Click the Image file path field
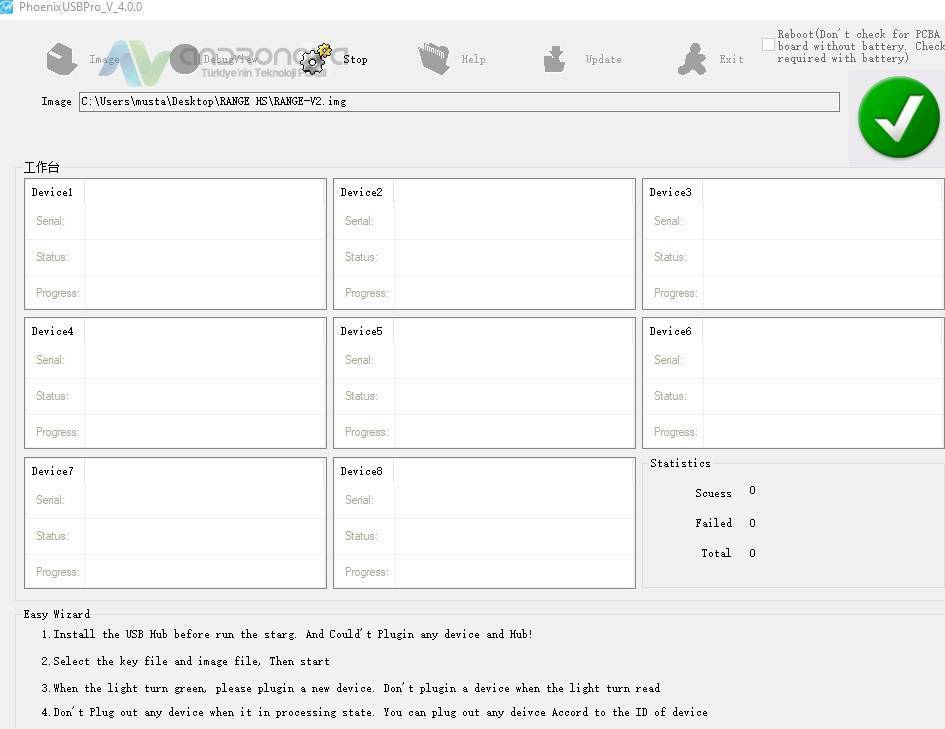This screenshot has height=729, width=945. [458, 102]
